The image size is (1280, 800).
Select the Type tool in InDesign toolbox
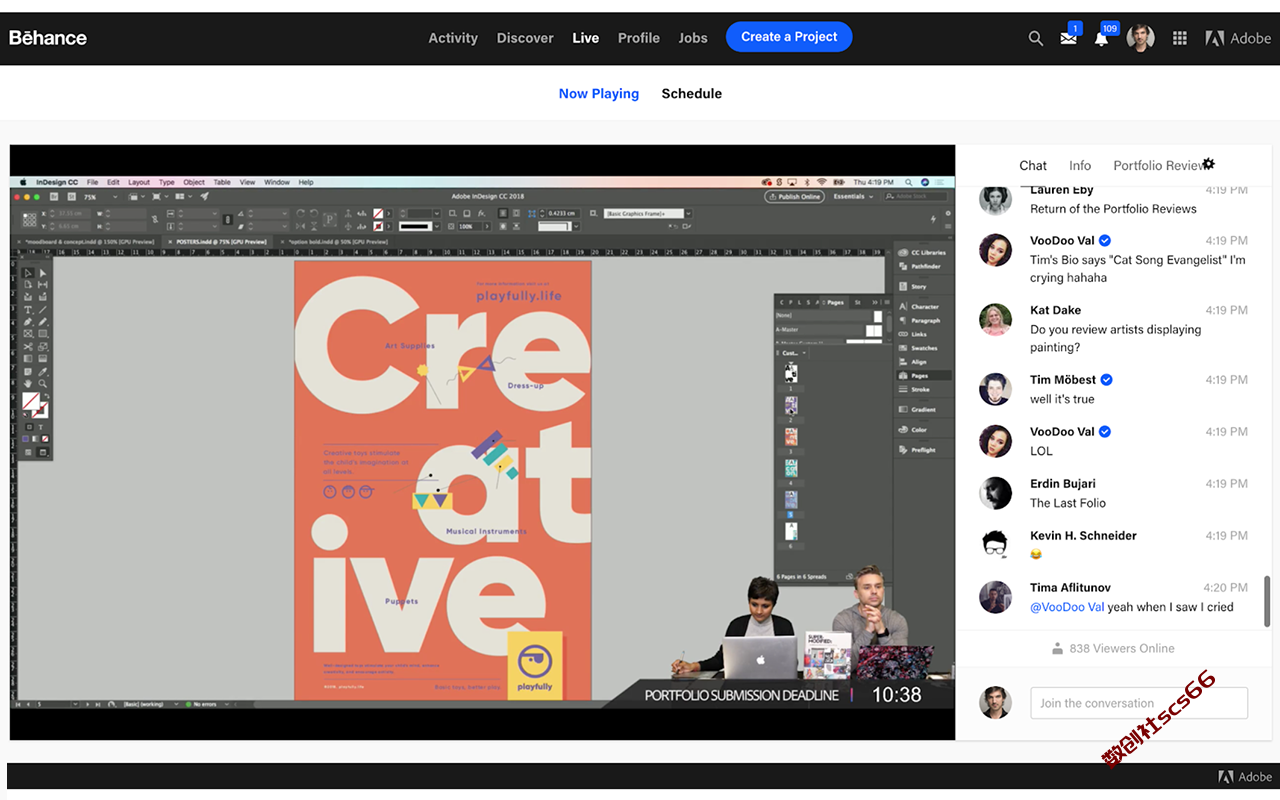click(28, 309)
